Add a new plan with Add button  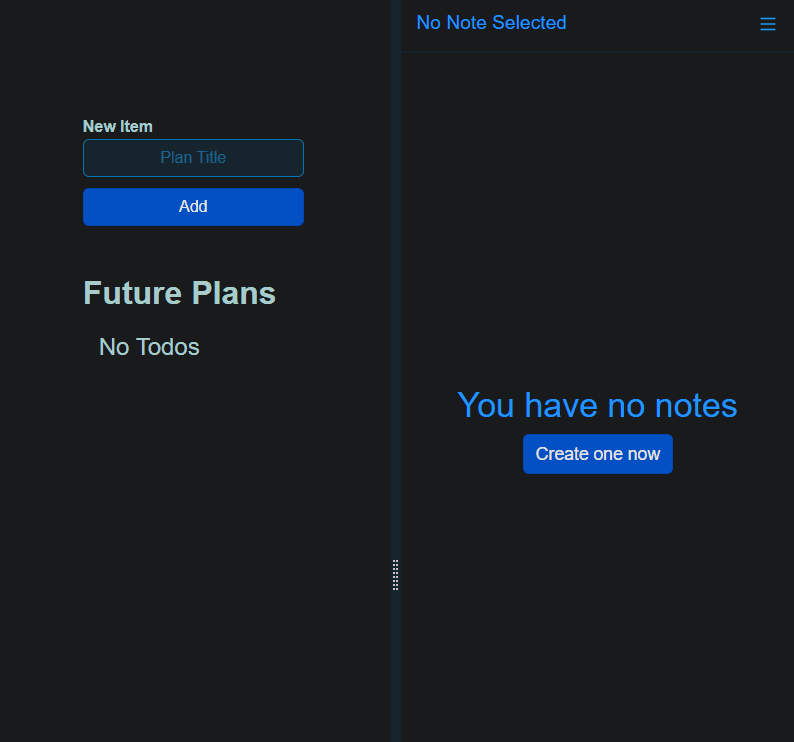[193, 207]
